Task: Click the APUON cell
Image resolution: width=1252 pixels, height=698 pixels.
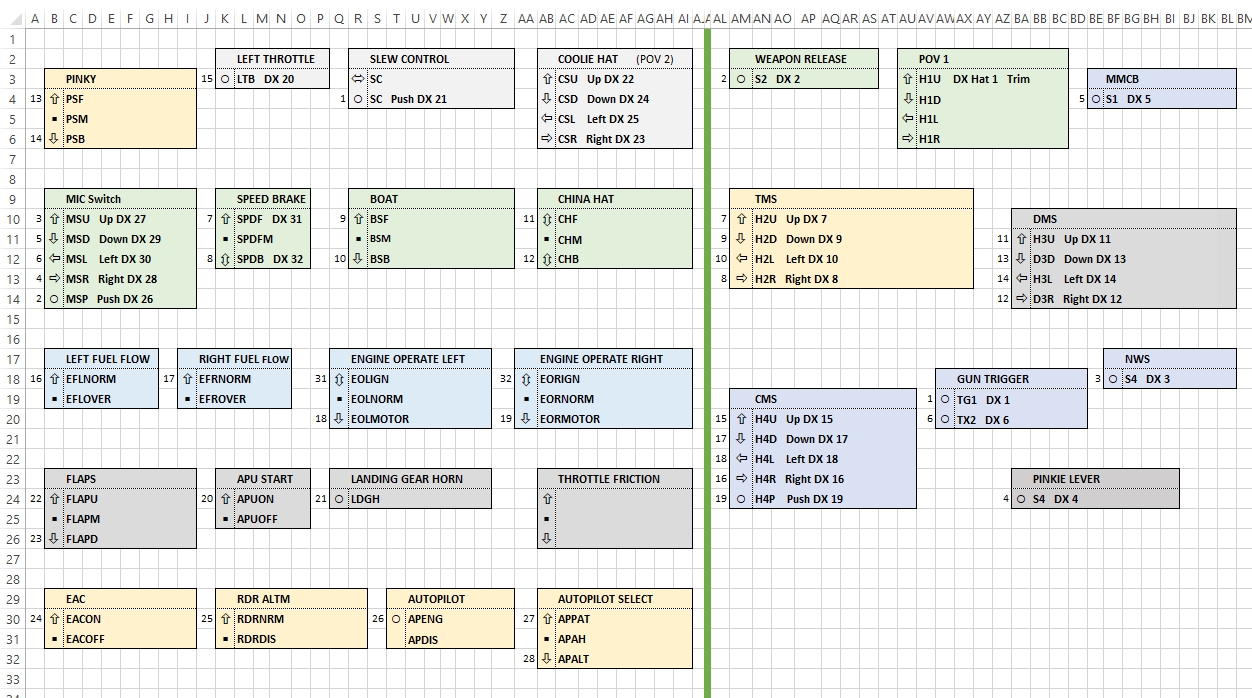Action: click(272, 499)
